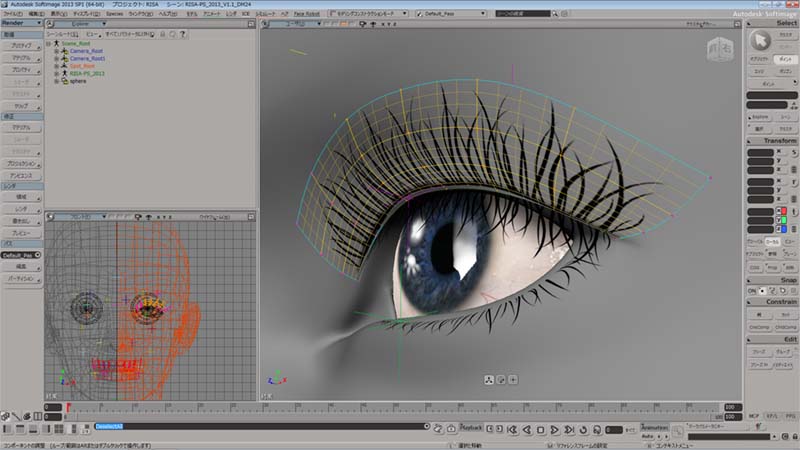The height and width of the screenshot is (450, 800).
Task: Click the large Select arrow tool
Action: point(760,40)
